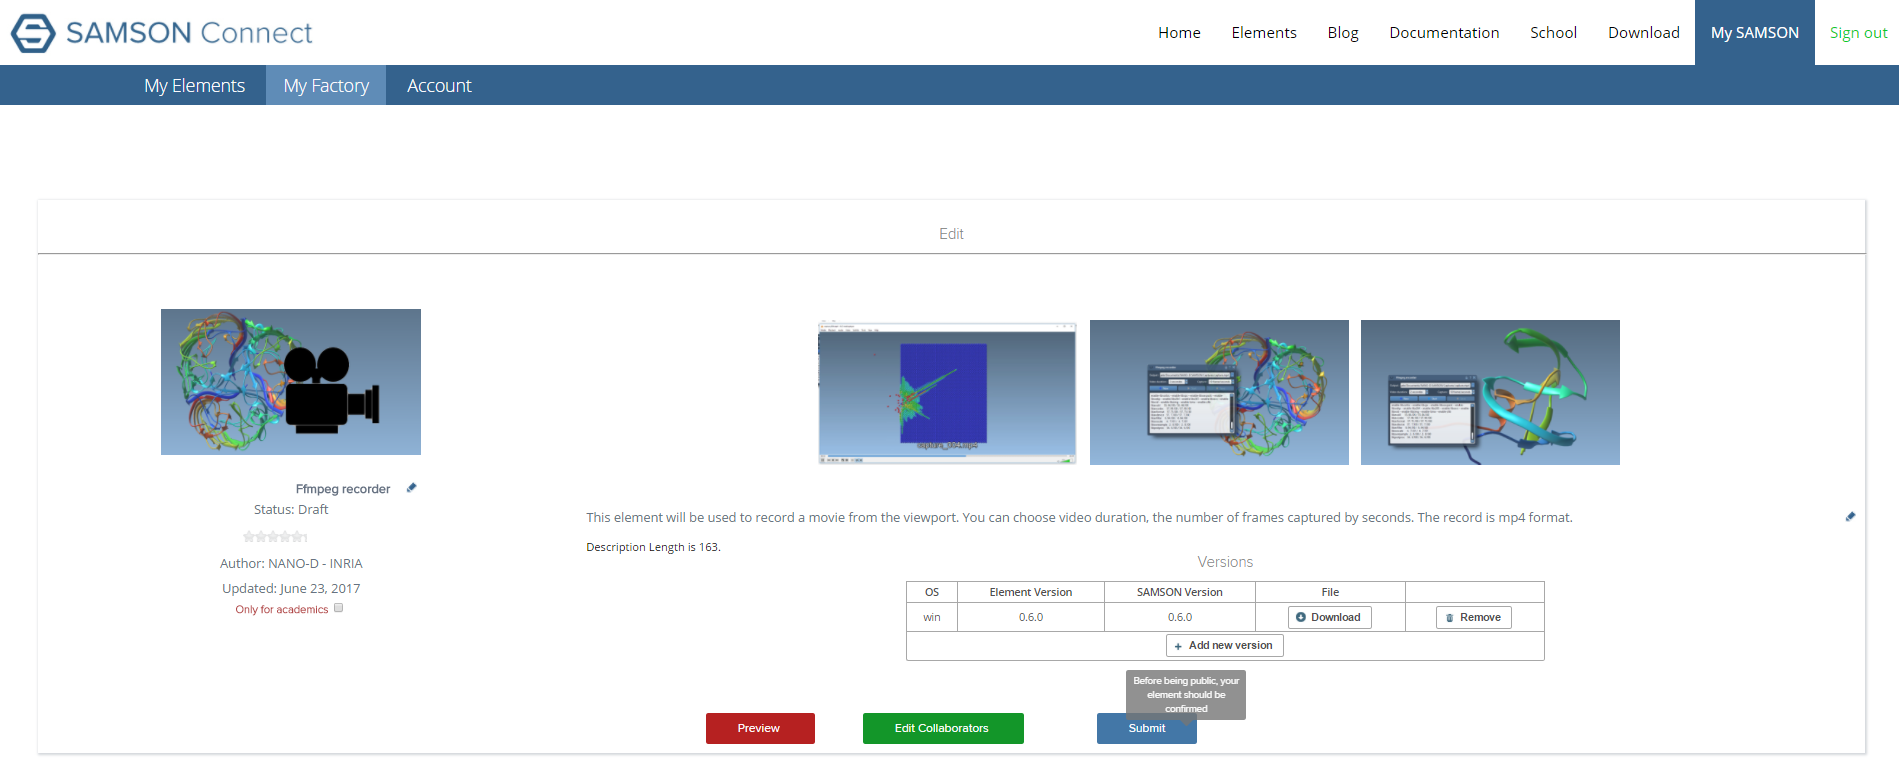Viewport: 1899px width, 766px height.
Task: Remove the win 0.6.0 version
Action: tap(1473, 617)
